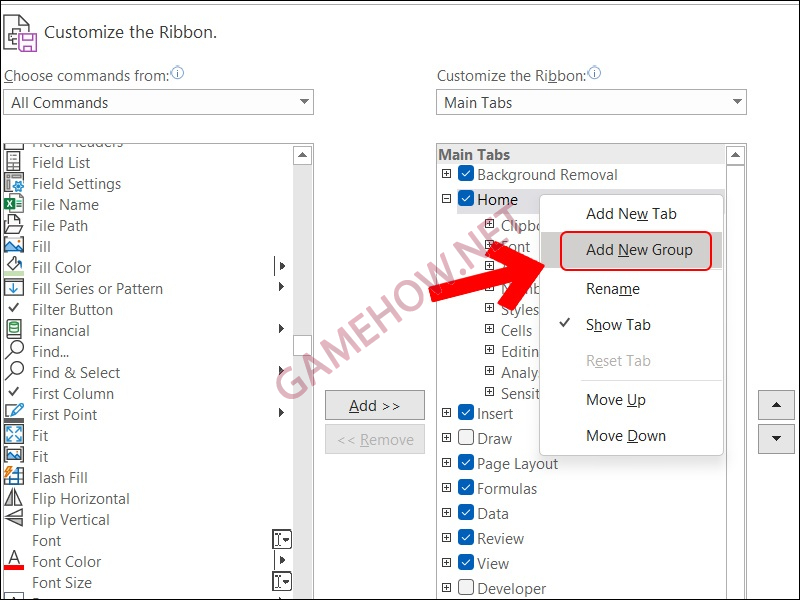Enable the Draw tab checkbox
The height and width of the screenshot is (600, 800).
pos(466,438)
